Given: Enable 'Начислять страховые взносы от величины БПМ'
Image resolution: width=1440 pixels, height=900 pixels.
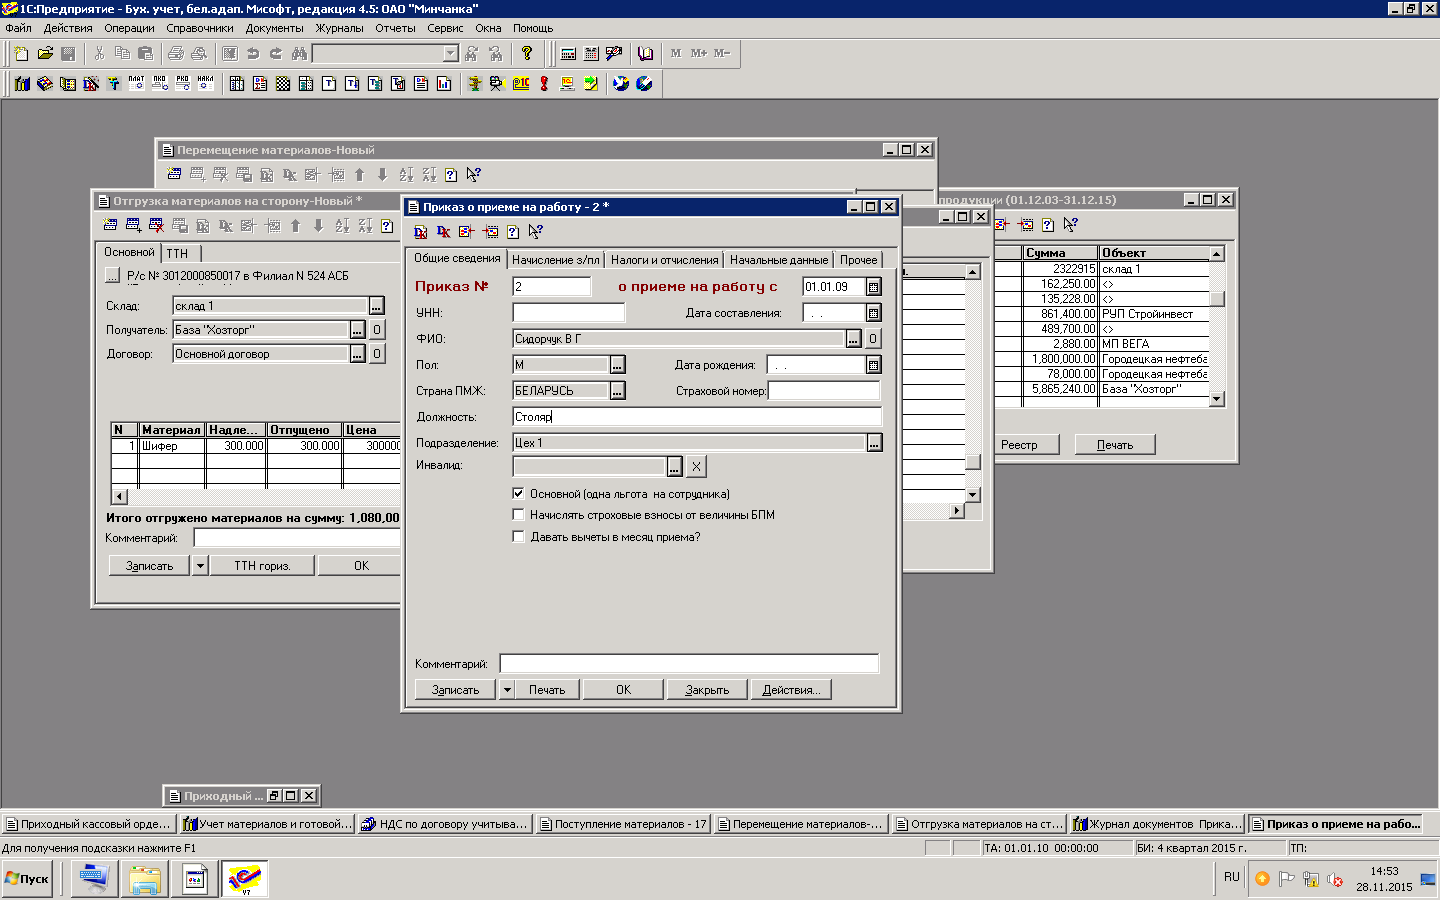Looking at the screenshot, I should pyautogui.click(x=518, y=515).
